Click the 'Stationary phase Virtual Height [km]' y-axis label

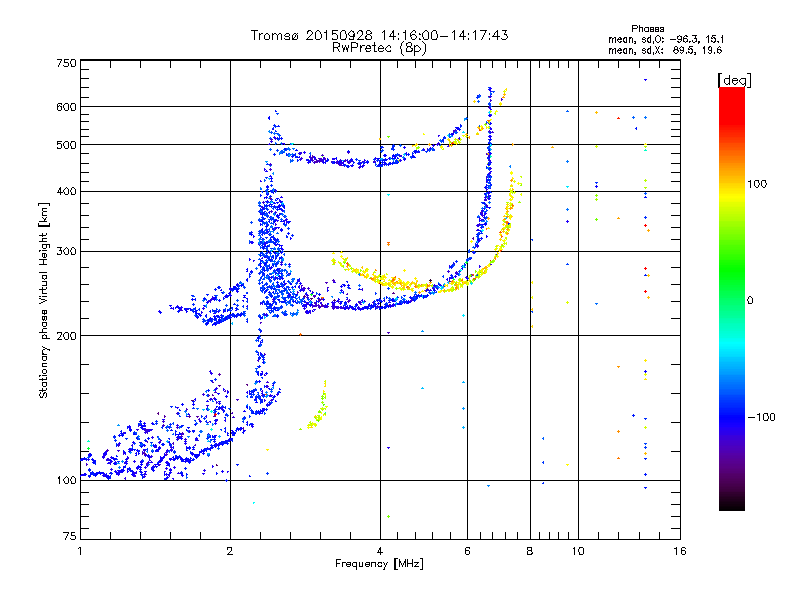point(44,301)
